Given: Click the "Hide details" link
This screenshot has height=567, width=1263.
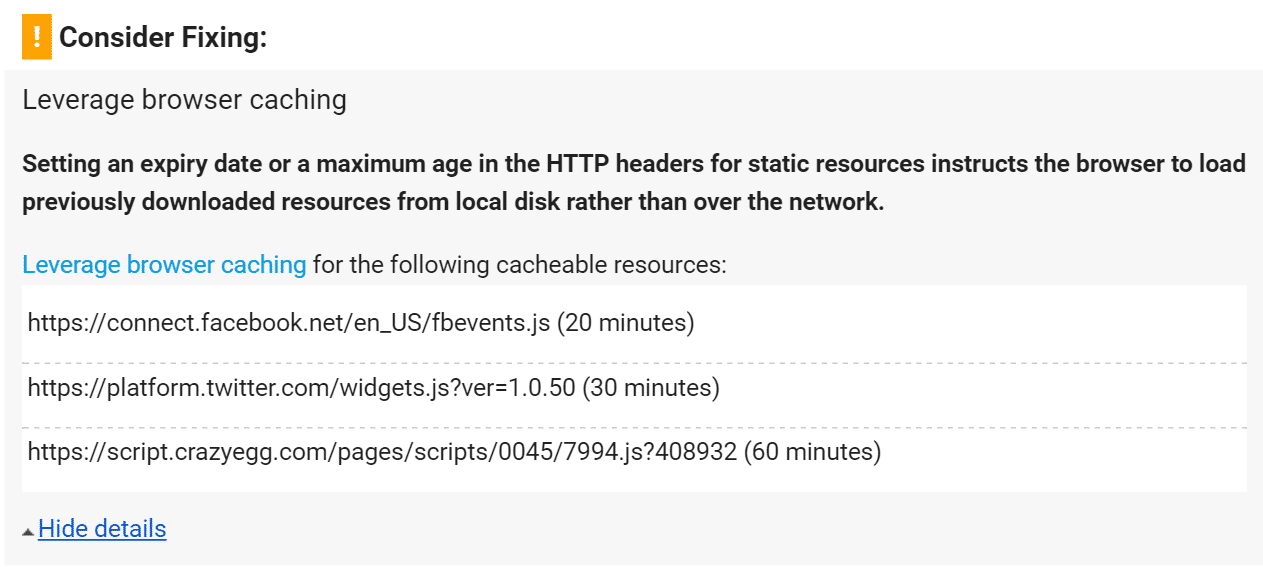Looking at the screenshot, I should click(102, 529).
